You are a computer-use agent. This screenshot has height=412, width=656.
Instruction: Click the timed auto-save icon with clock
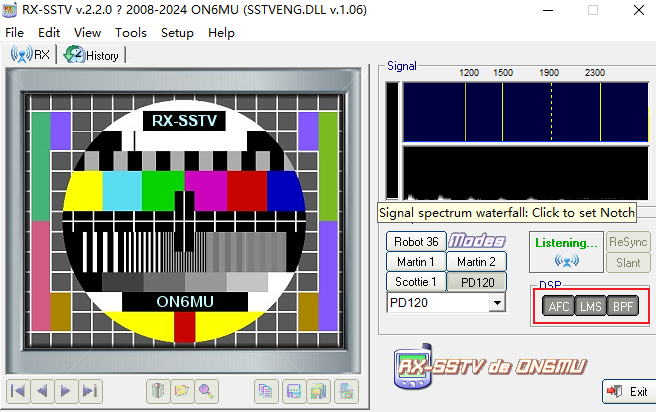pos(346,391)
